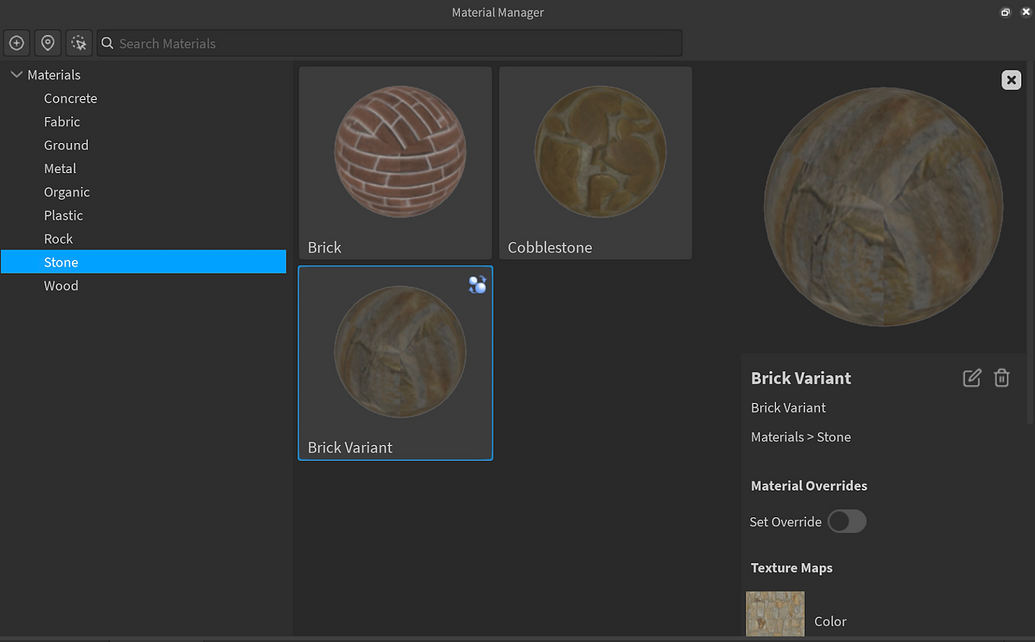Click the Materials > Stone breadcrumb path
Image resolution: width=1035 pixels, height=642 pixels.
[800, 437]
